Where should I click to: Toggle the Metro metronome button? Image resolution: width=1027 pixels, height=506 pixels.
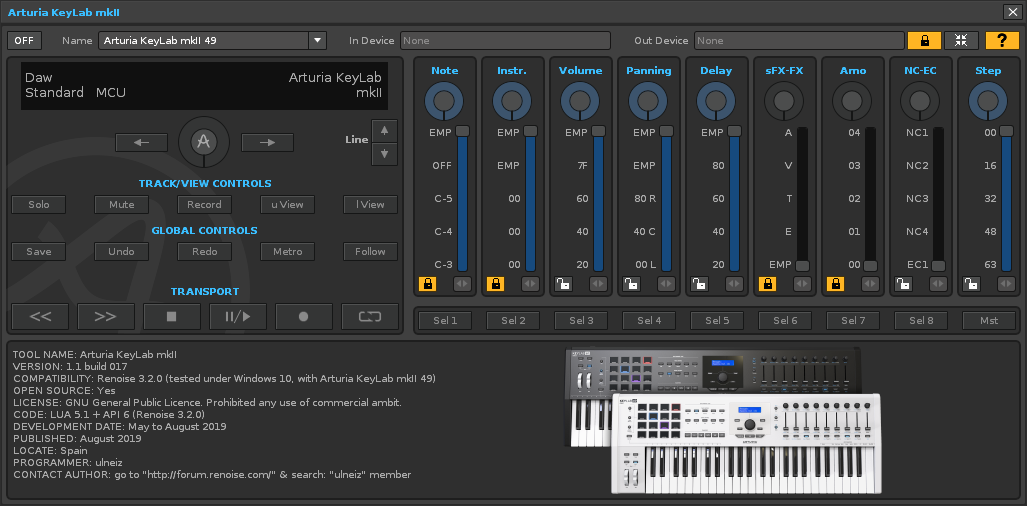pyautogui.click(x=288, y=251)
